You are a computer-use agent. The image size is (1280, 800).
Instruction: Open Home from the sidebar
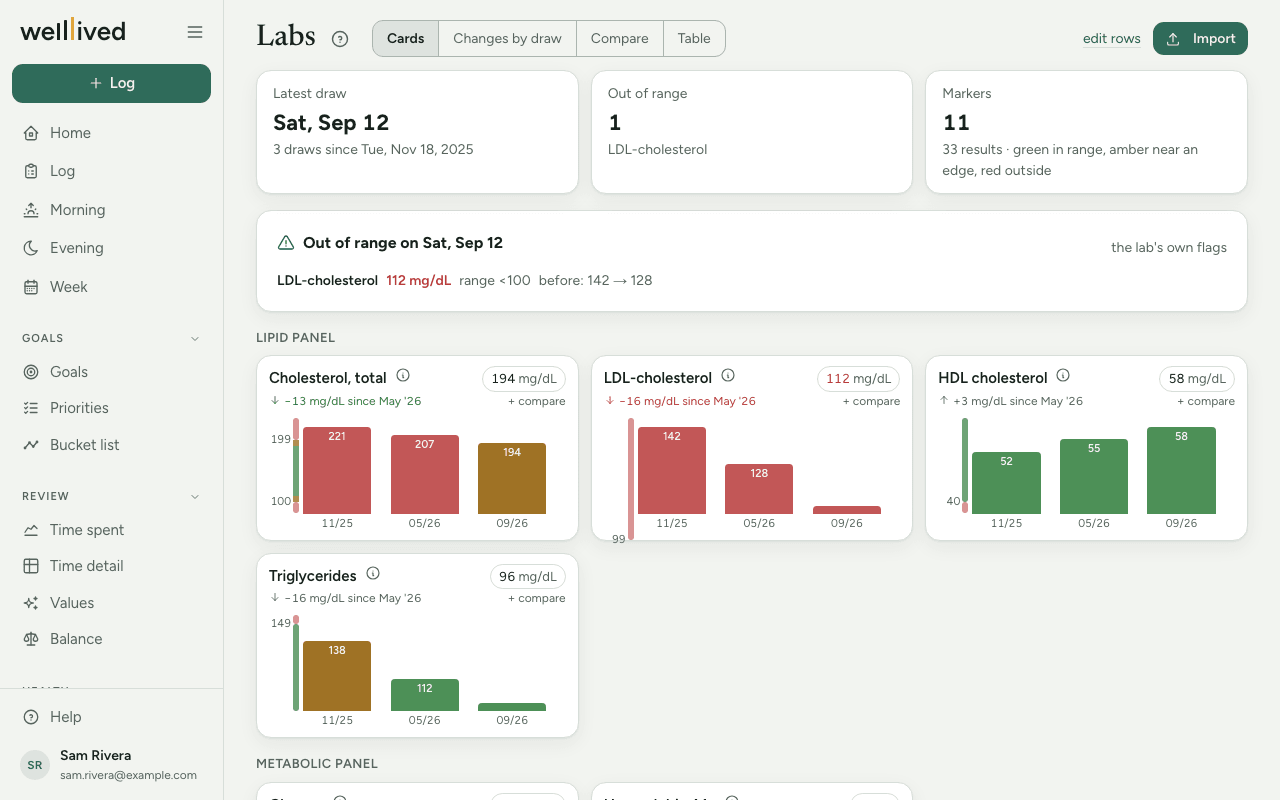pos(111,133)
